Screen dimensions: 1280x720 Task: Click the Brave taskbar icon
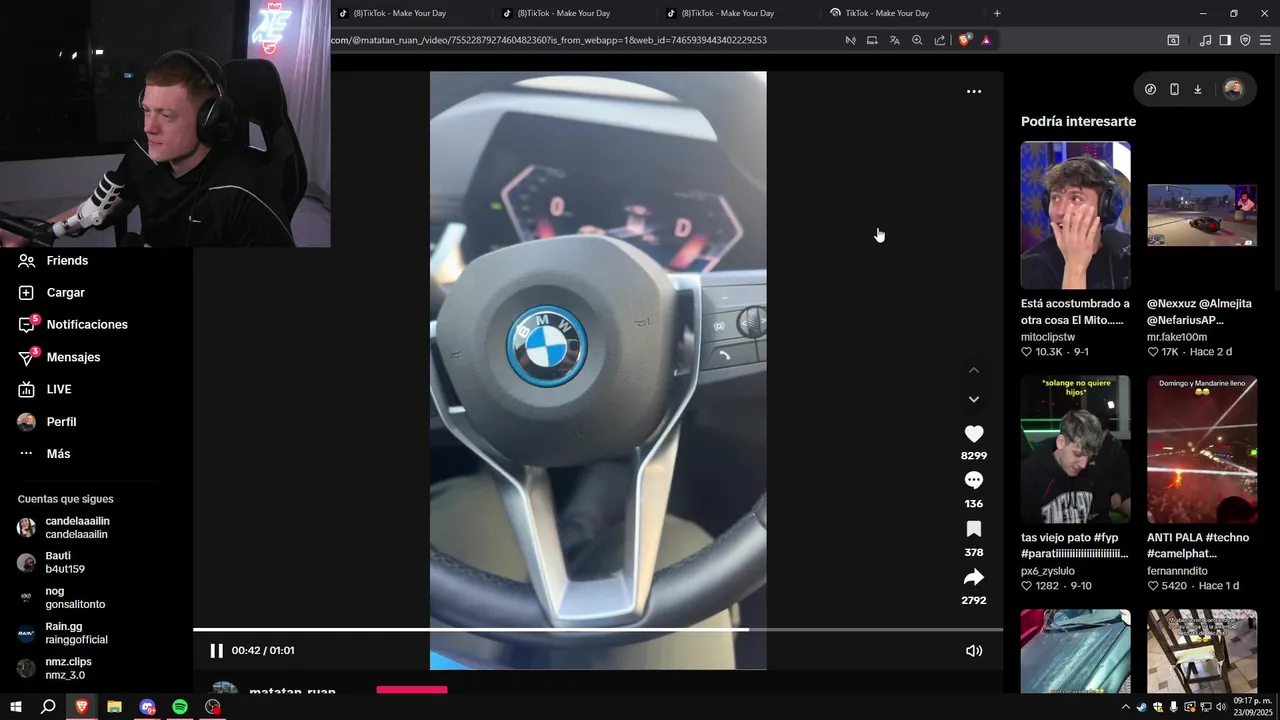pos(81,706)
